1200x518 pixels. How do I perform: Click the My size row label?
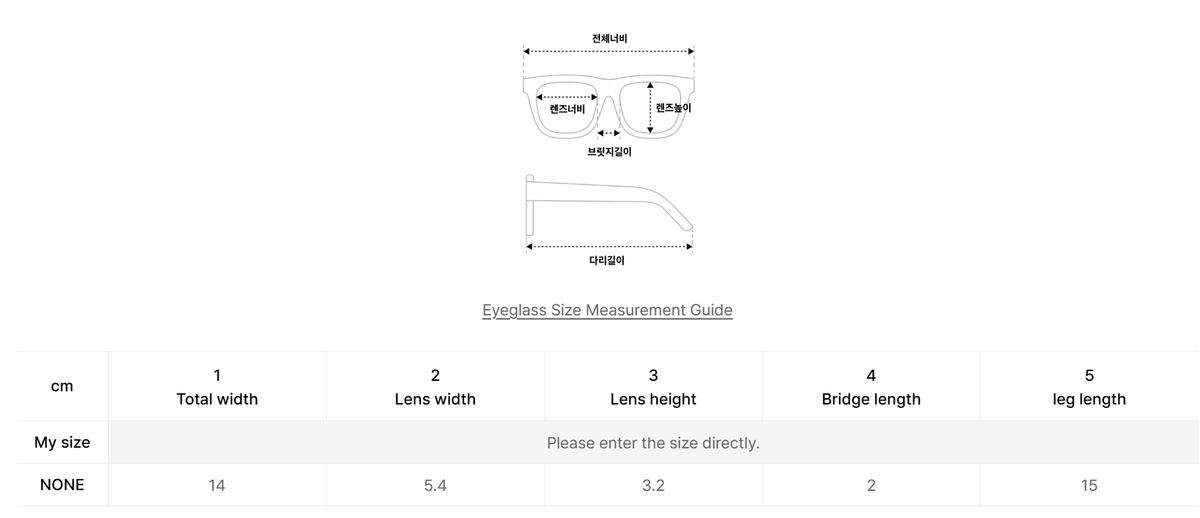pos(62,442)
